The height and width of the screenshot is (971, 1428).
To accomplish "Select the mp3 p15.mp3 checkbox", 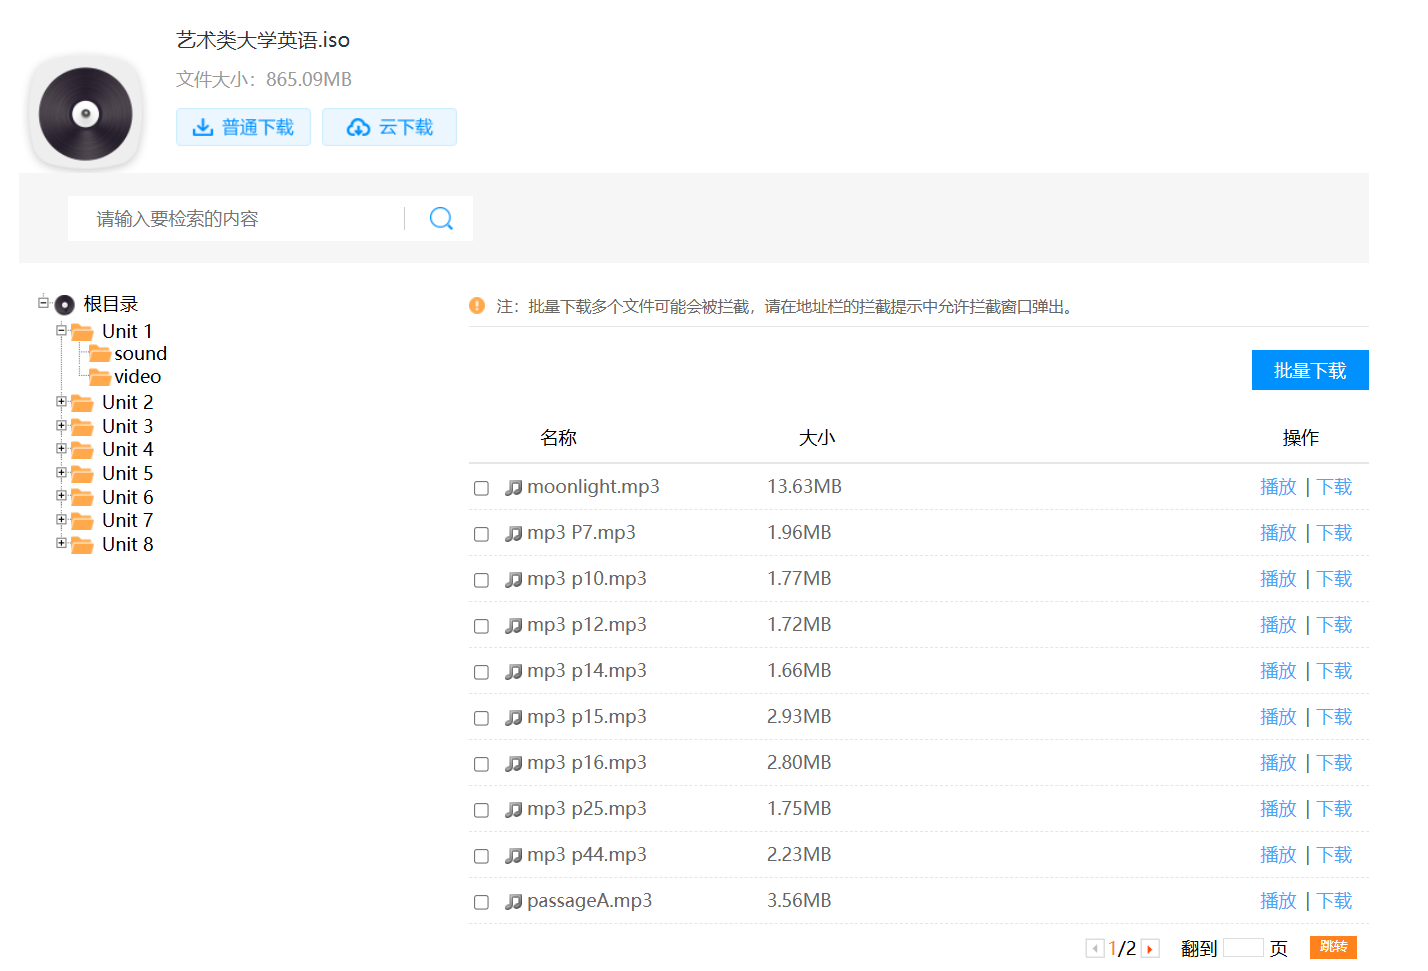I will [x=481, y=718].
